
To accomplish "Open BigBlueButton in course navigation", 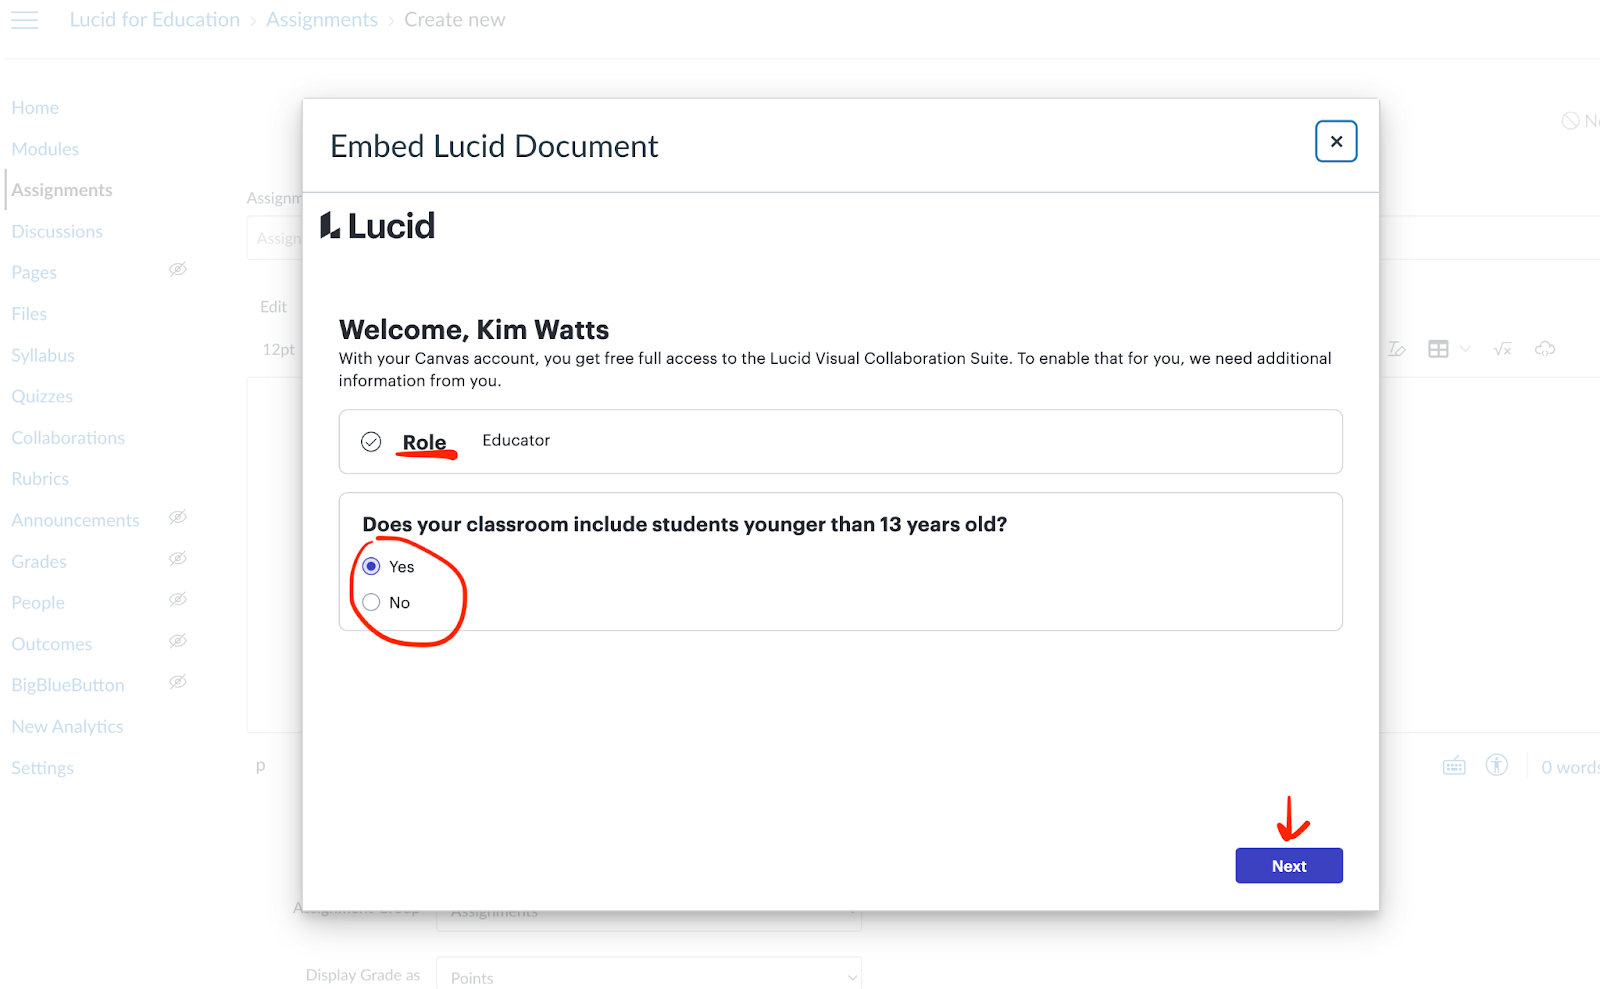I will tap(68, 685).
